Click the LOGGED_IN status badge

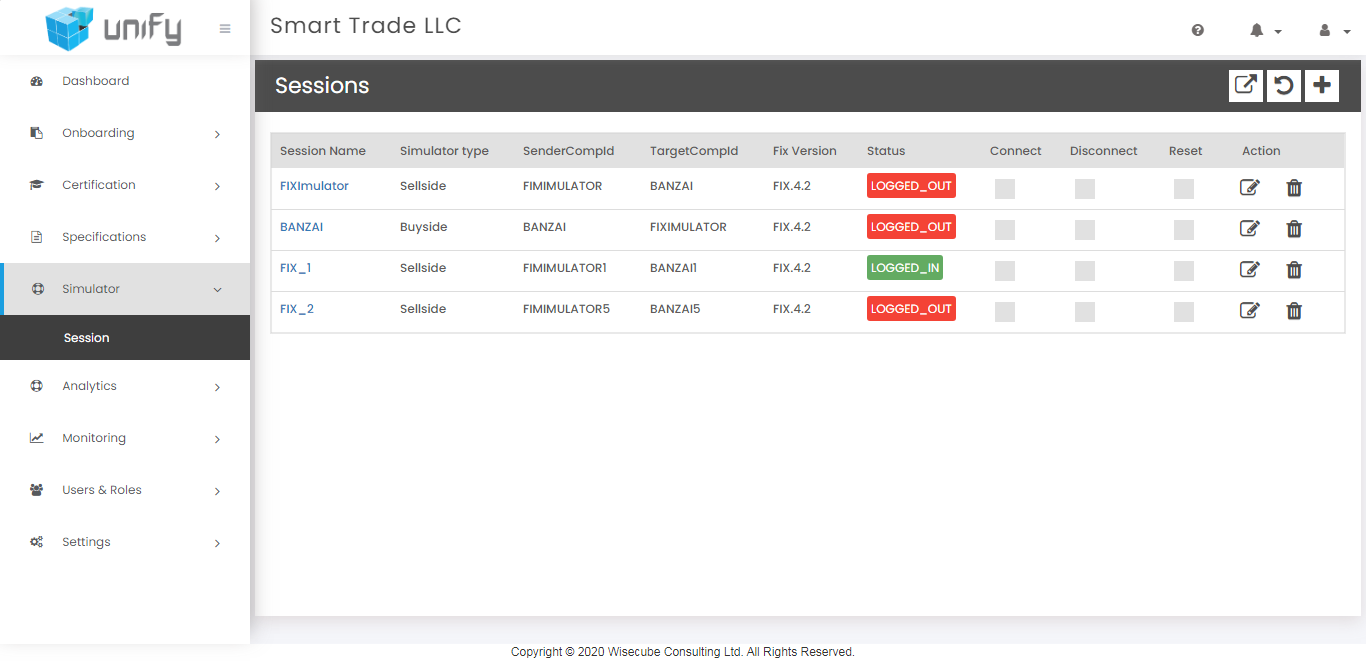(904, 268)
